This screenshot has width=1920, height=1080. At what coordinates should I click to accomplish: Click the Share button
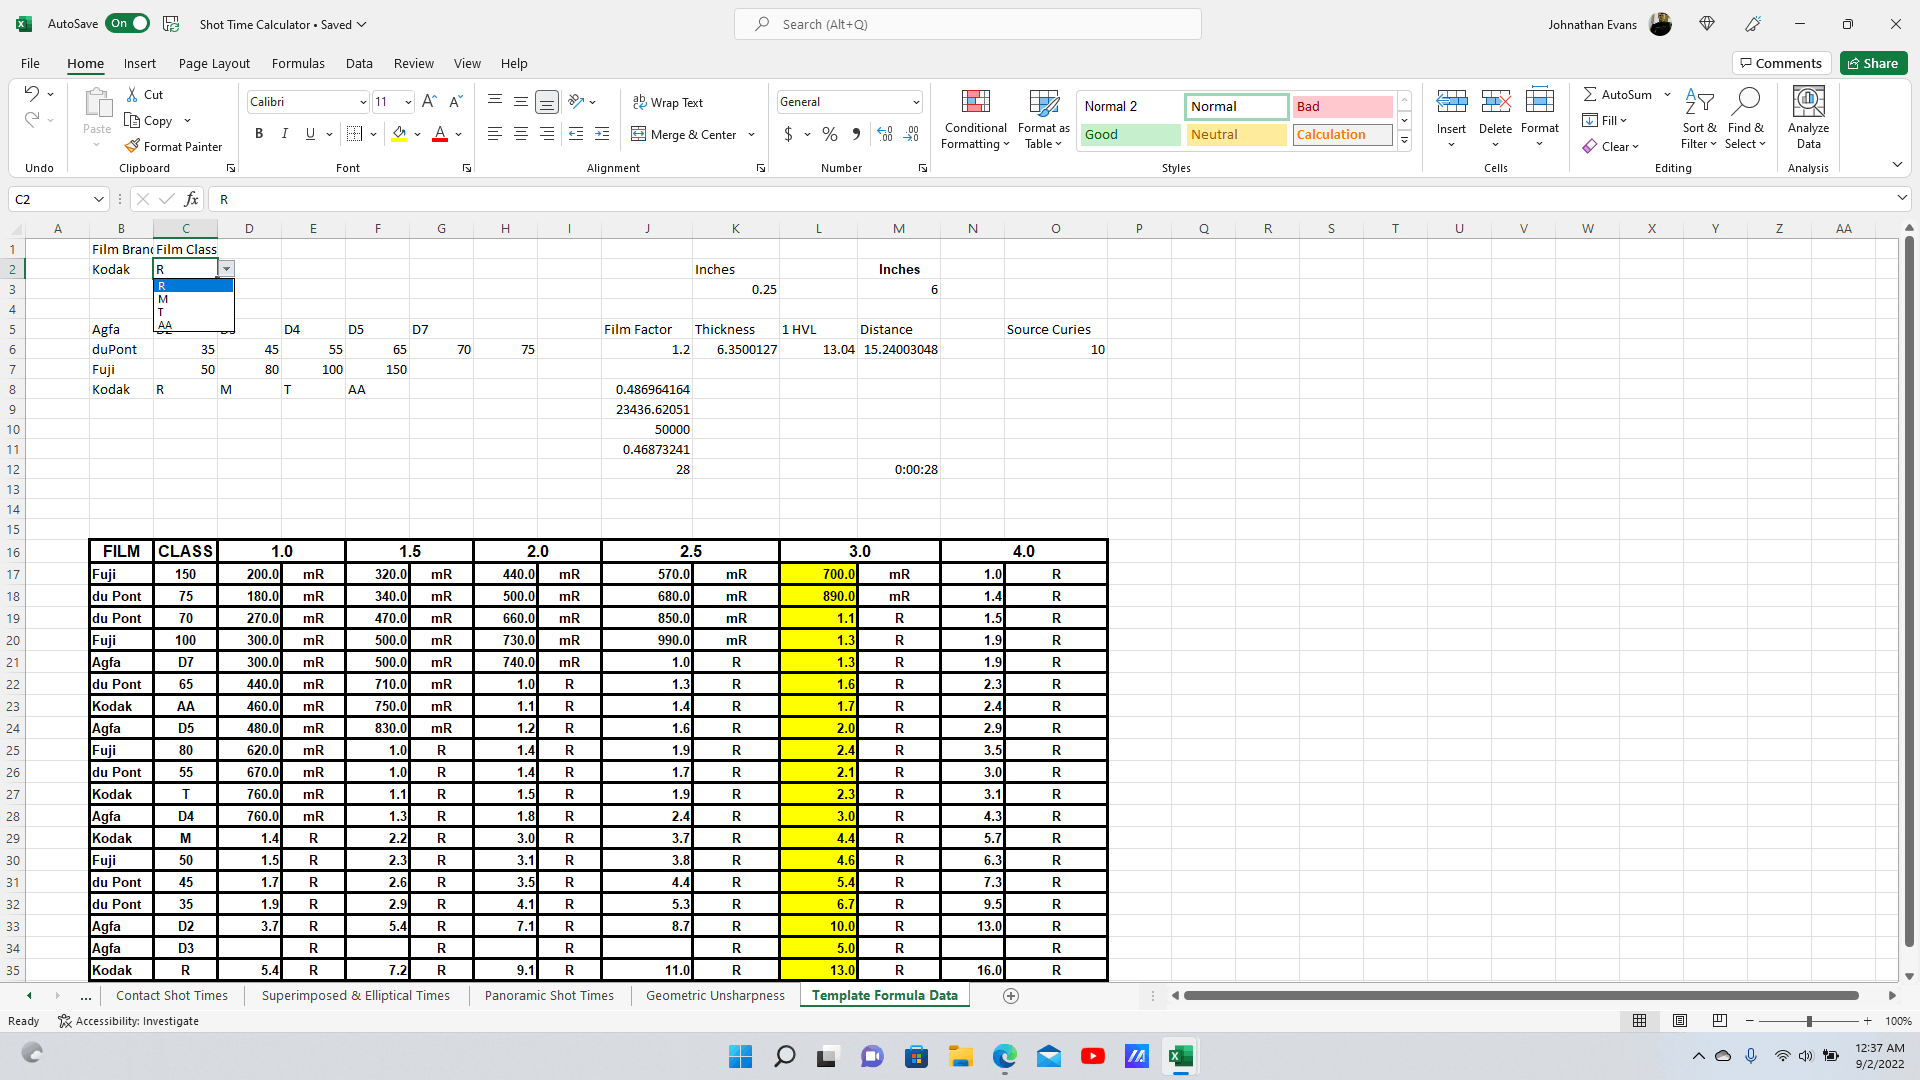pos(1874,63)
